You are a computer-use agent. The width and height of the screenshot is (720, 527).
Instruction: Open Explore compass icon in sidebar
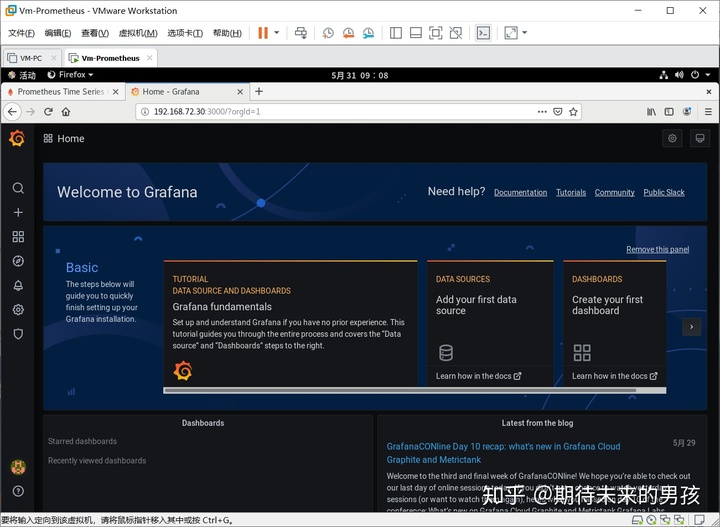point(18,261)
